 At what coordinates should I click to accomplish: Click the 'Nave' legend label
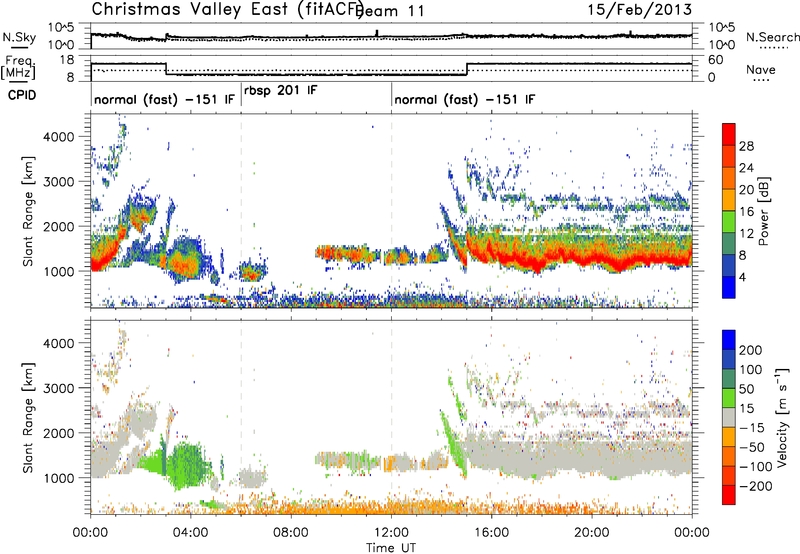(761, 69)
